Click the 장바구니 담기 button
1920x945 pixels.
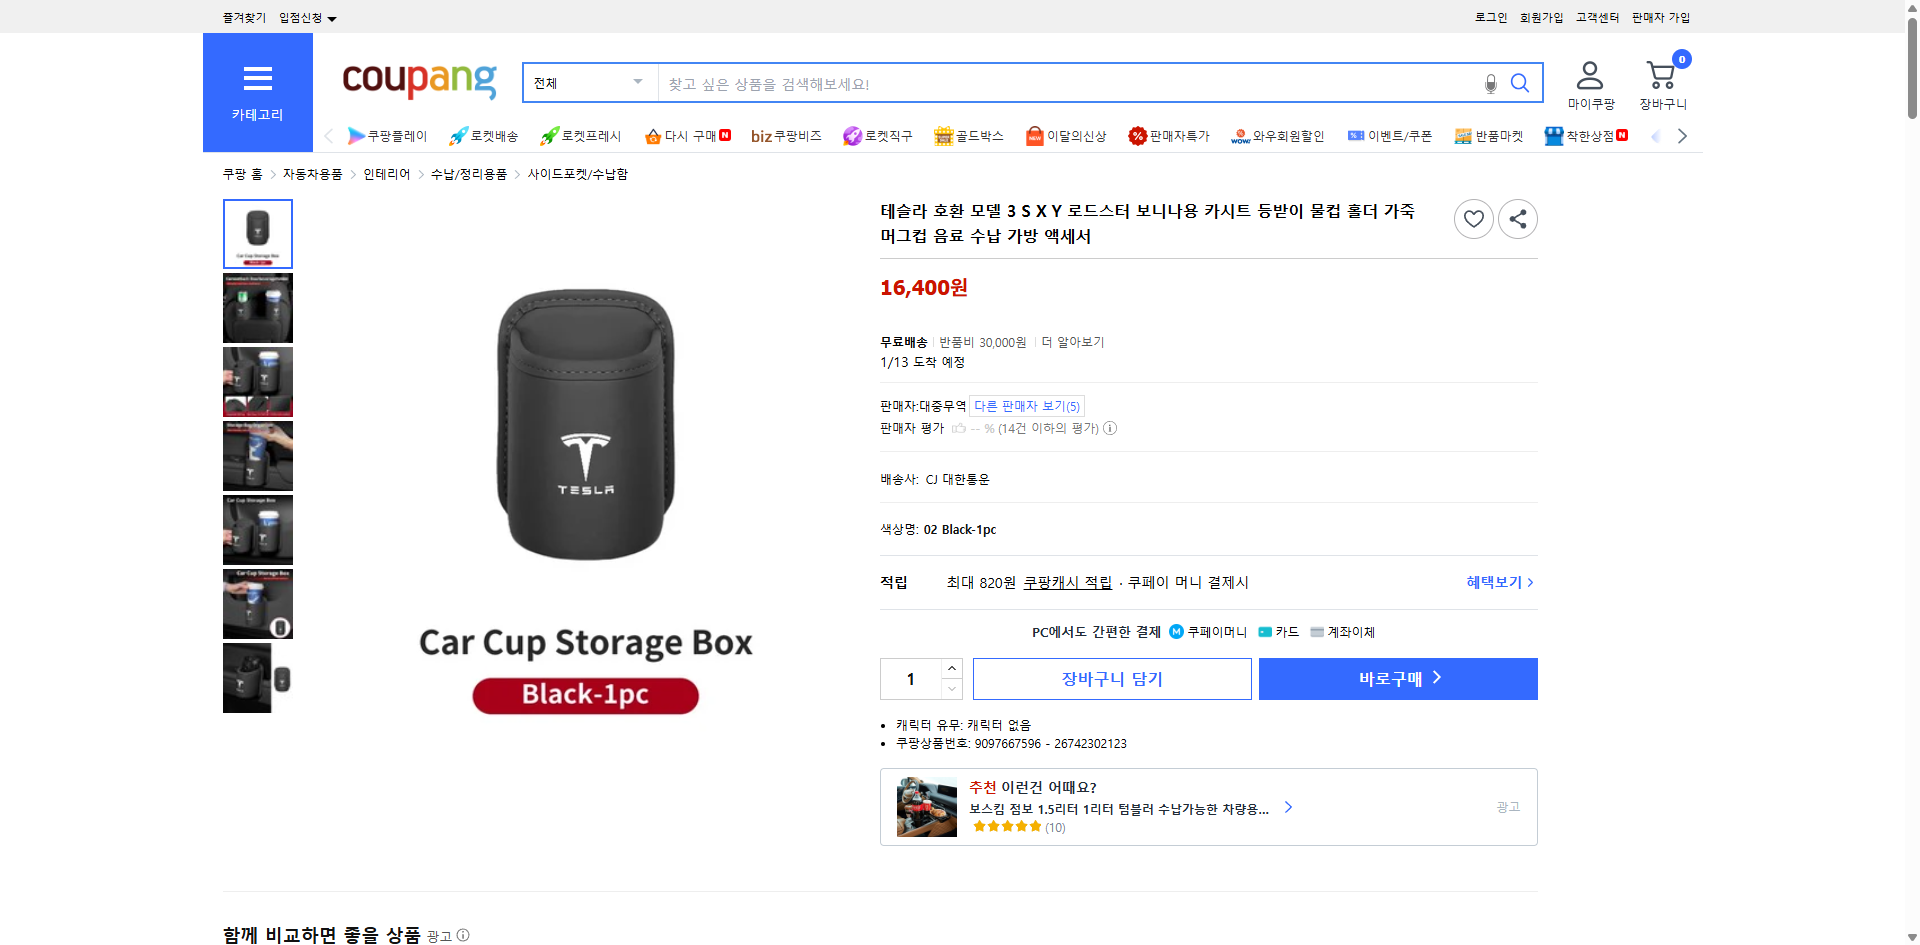1112,679
